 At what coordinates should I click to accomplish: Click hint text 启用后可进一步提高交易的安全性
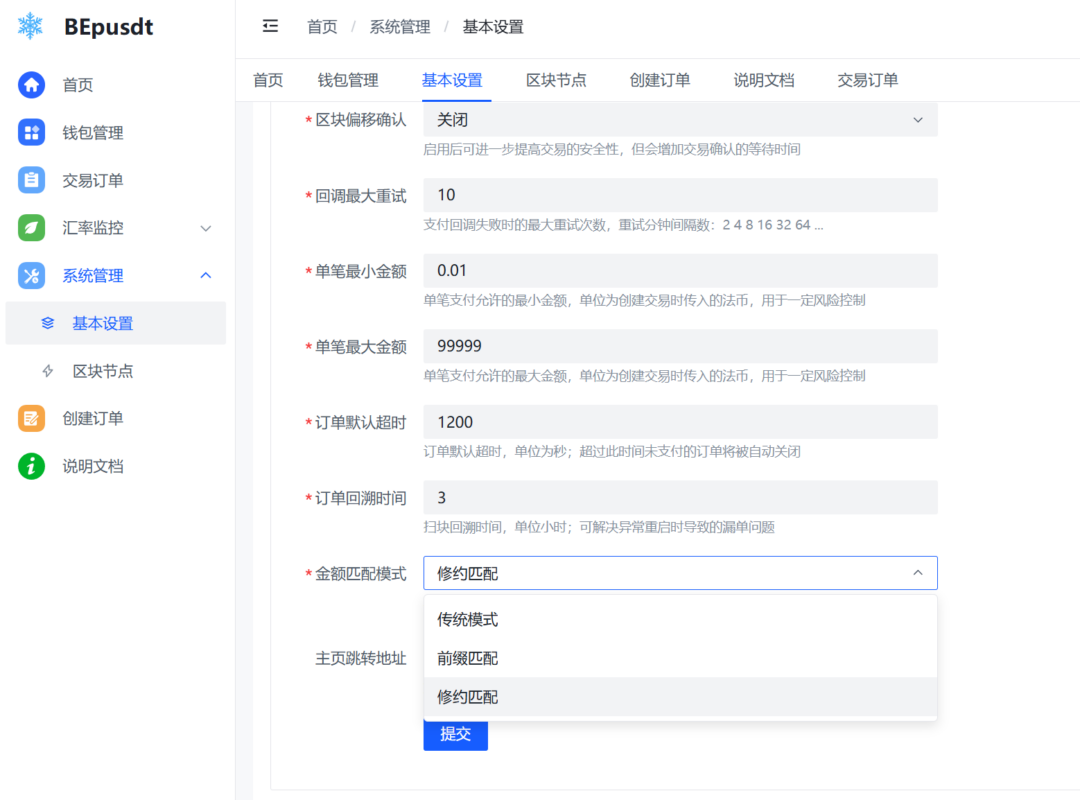pos(612,149)
